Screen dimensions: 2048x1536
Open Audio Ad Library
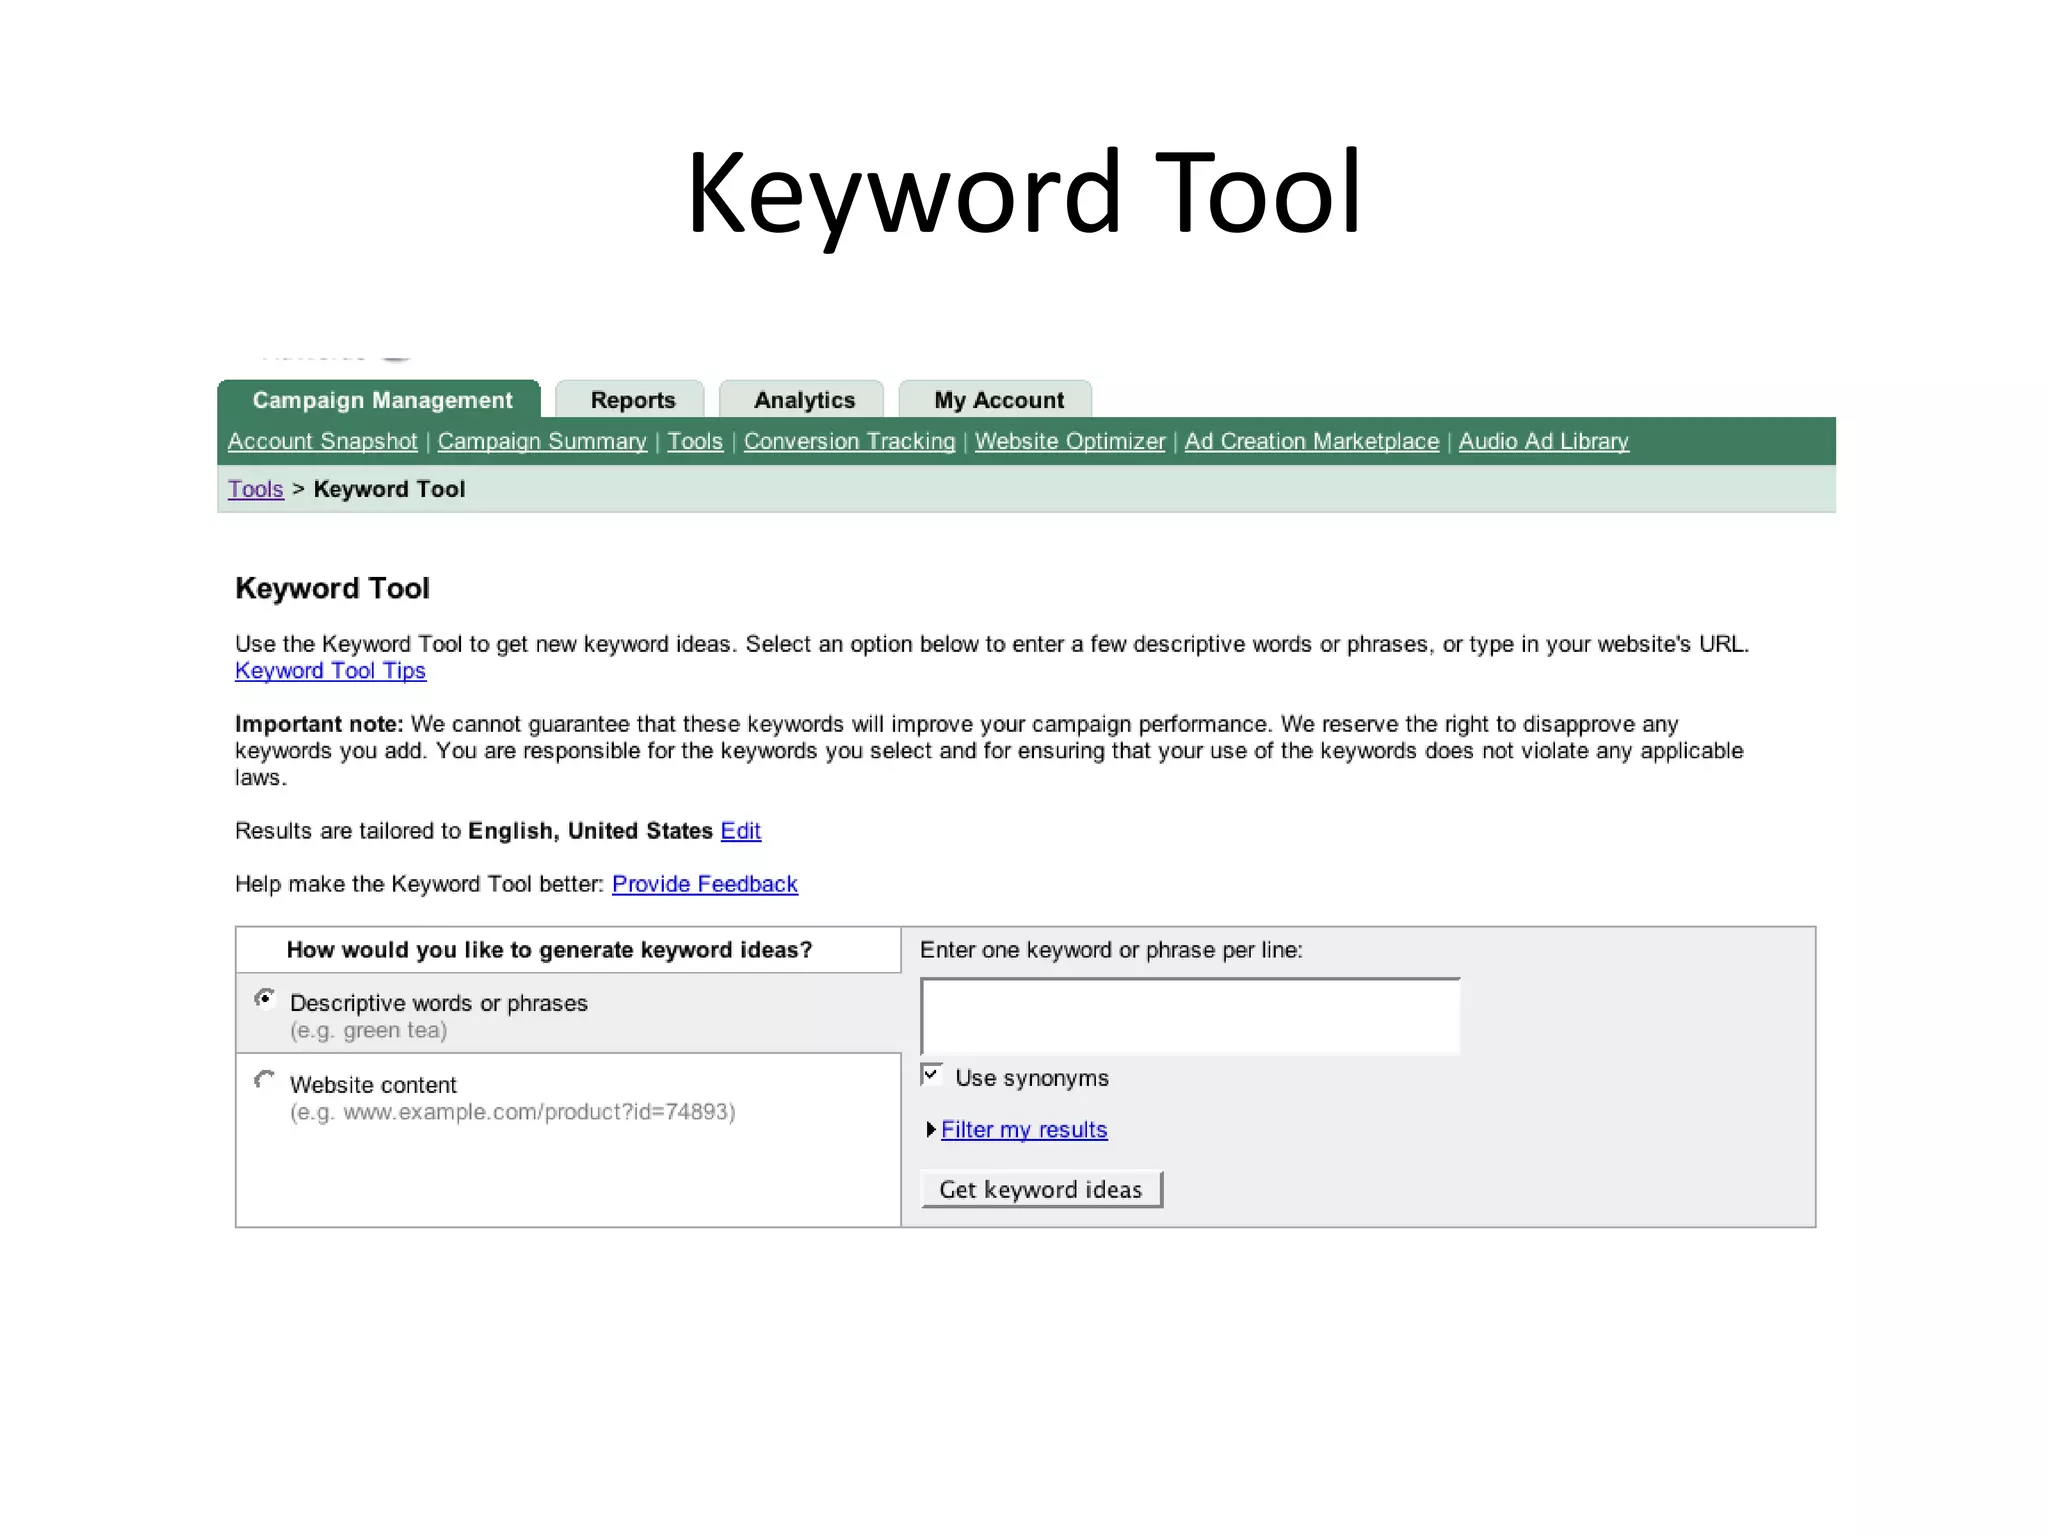pyautogui.click(x=1544, y=441)
